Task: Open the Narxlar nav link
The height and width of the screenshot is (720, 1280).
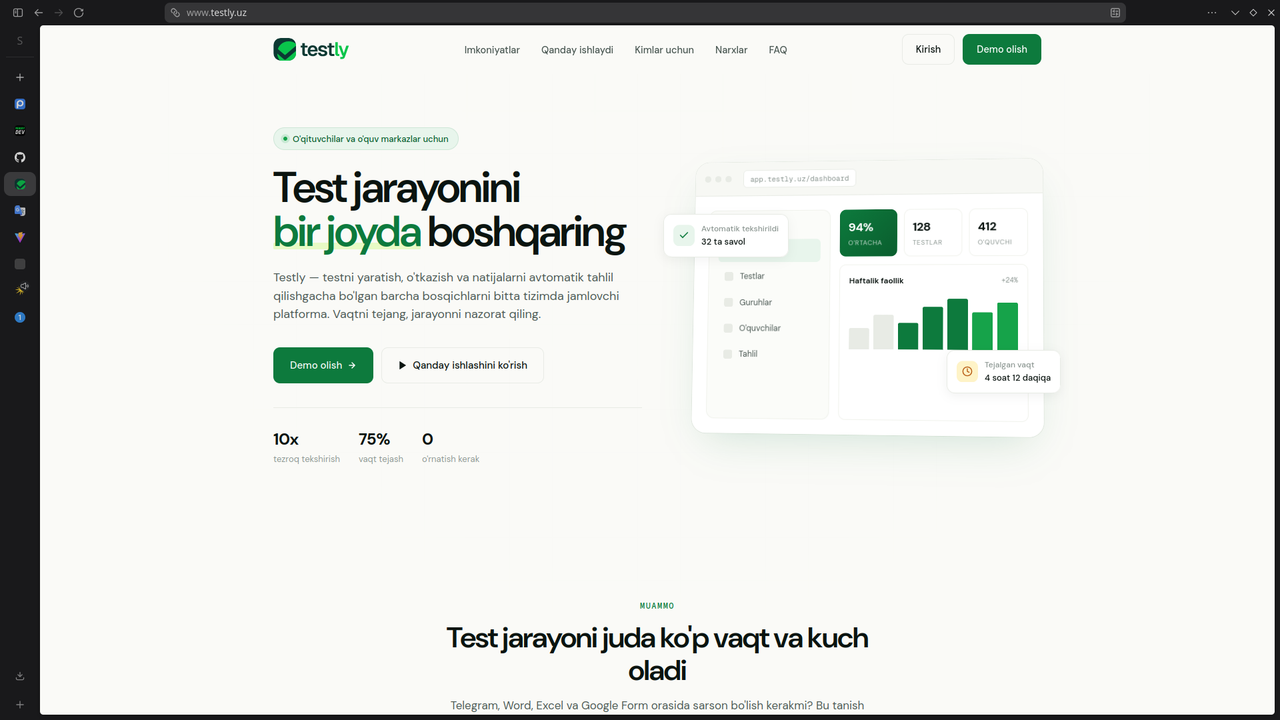Action: coord(731,50)
